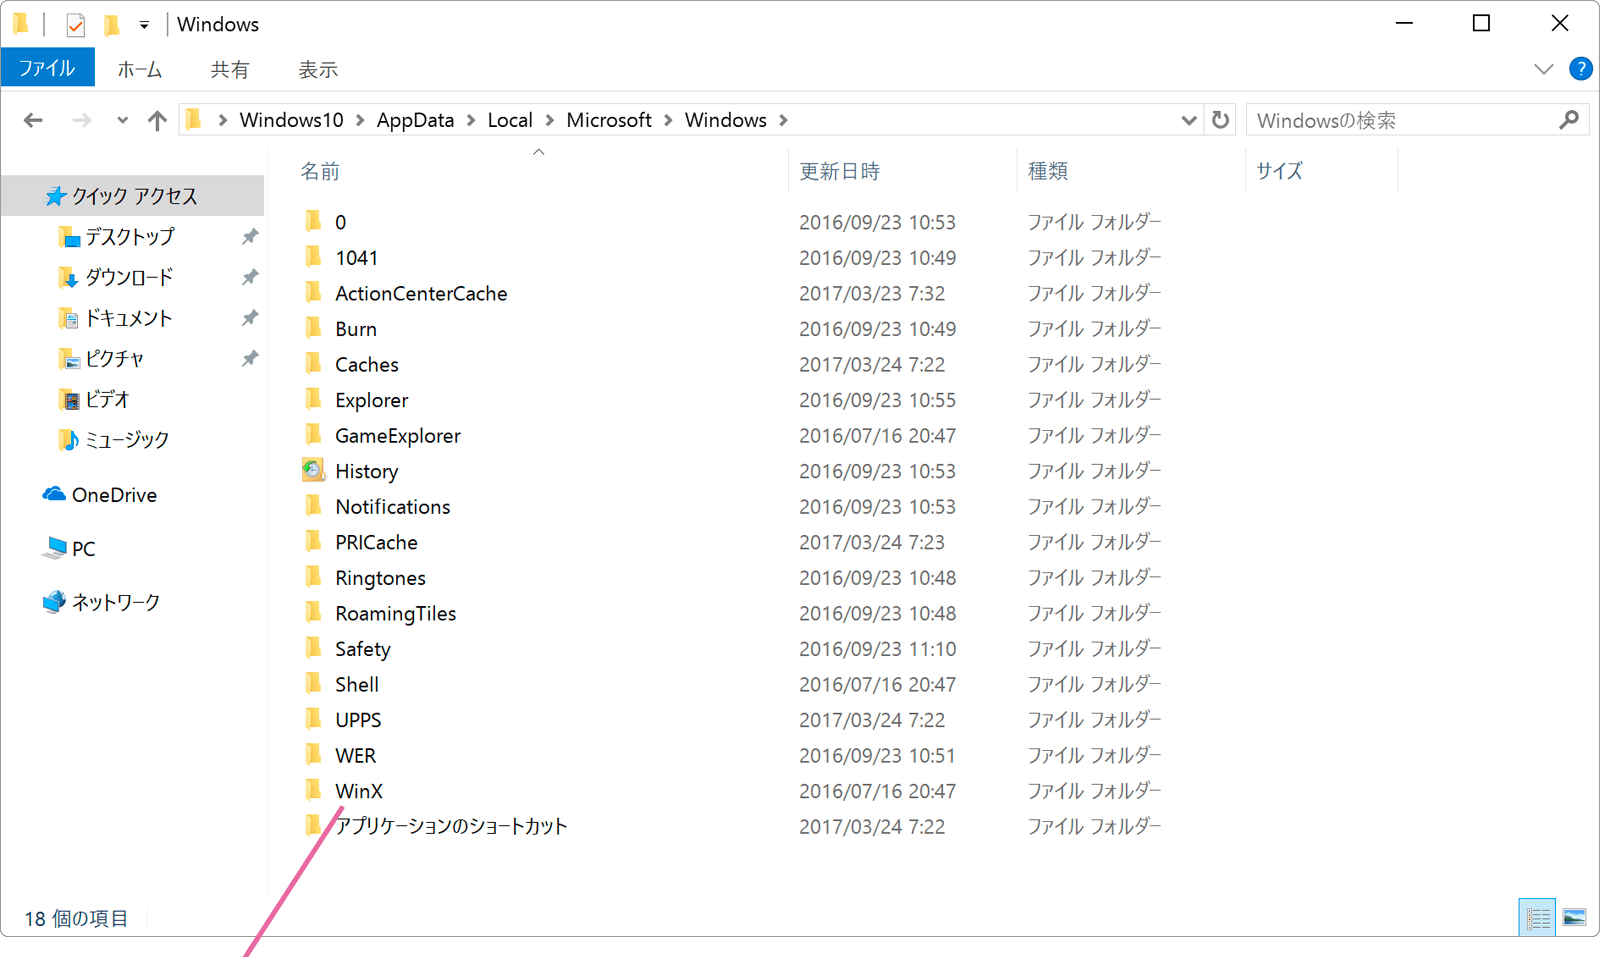Select OneDrive in the navigation pane
This screenshot has height=957, width=1600.
pyautogui.click(x=114, y=495)
